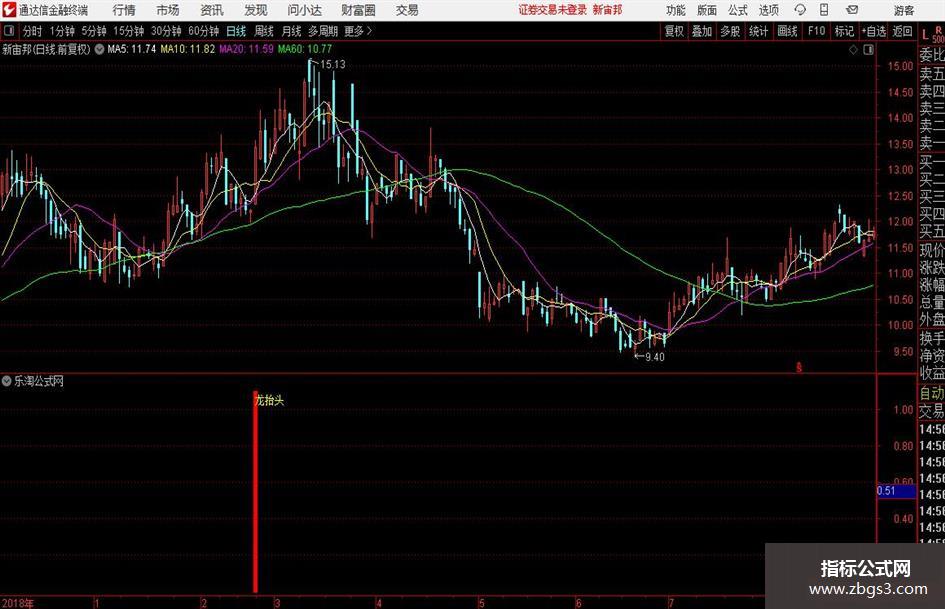Click the diamond icon above chart
945x609 pixels.
tap(853, 50)
